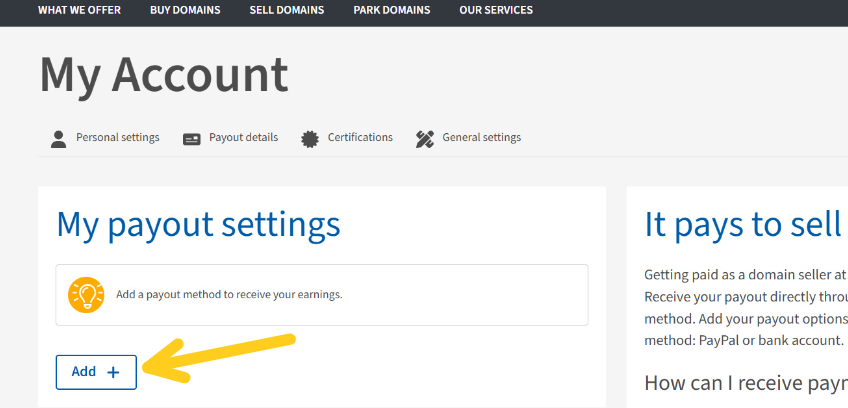Viewport: 848px width, 408px height.
Task: Click the My payout settings heading
Action: tap(198, 225)
